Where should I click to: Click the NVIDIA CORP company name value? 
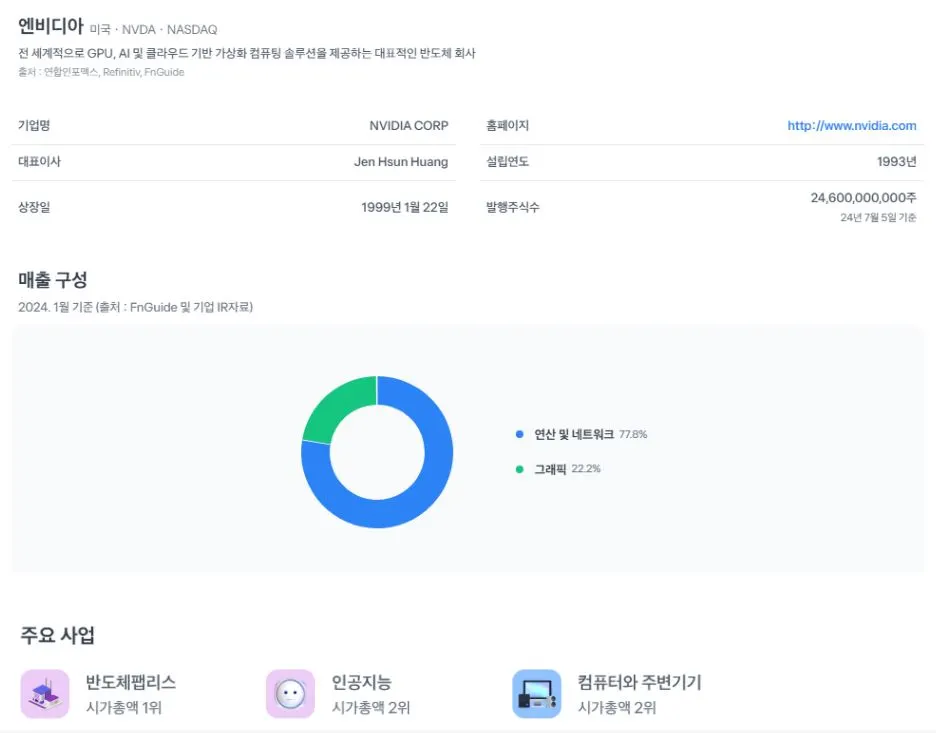tap(408, 125)
